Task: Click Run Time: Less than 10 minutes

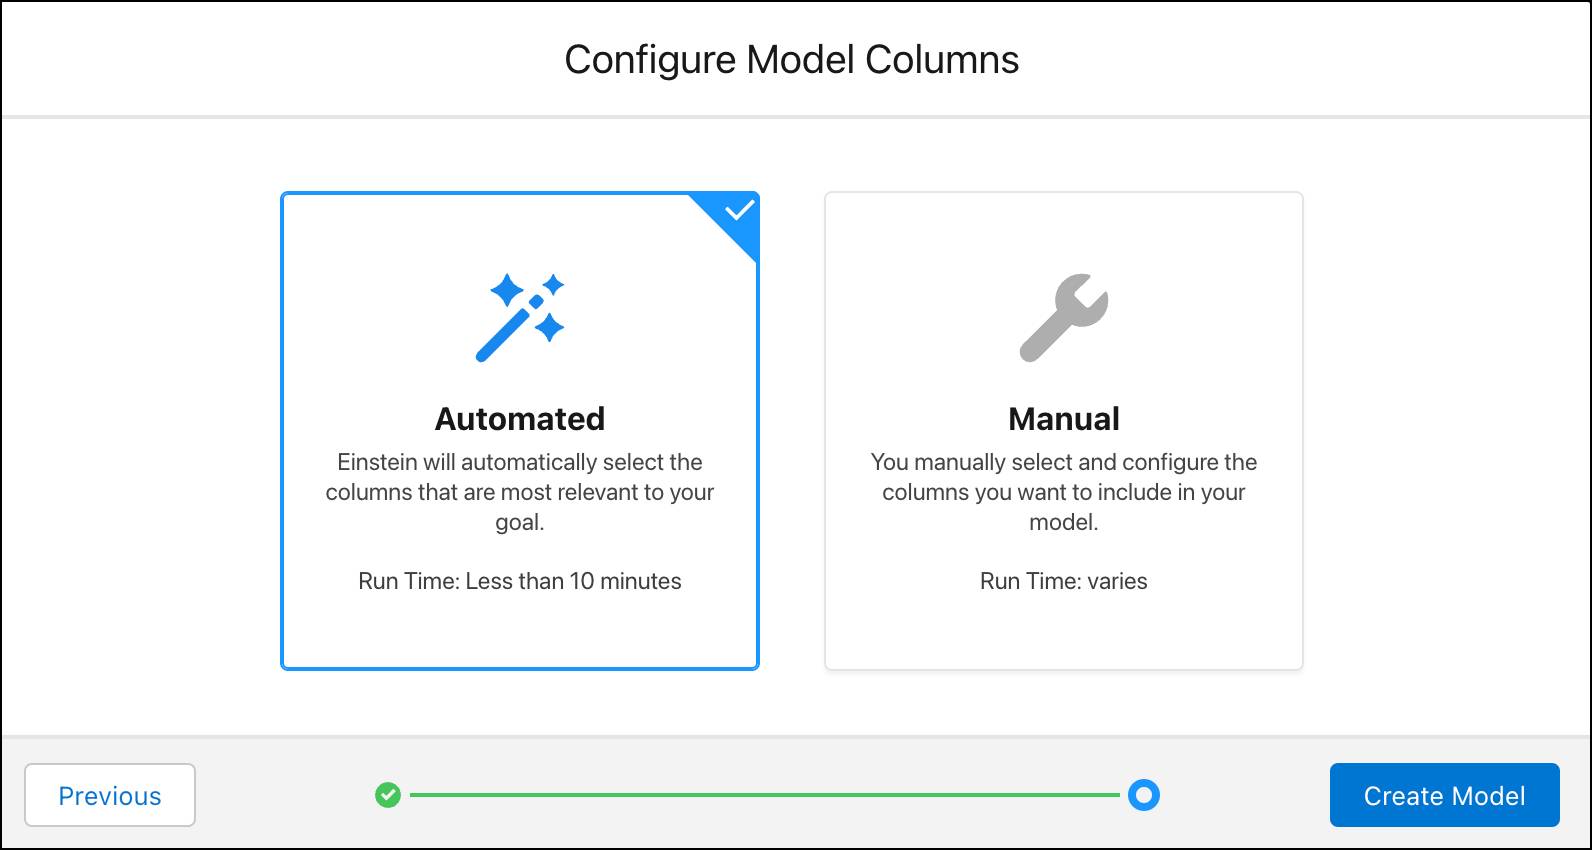Action: (520, 581)
